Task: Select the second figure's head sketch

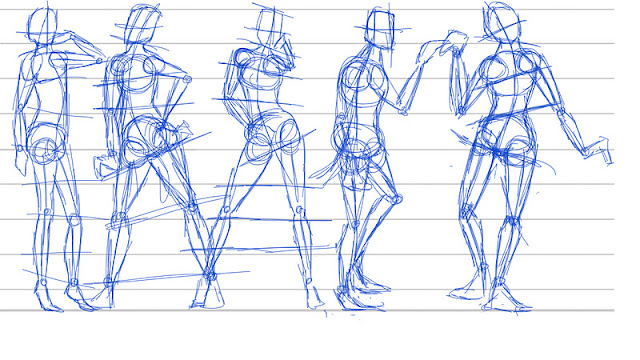Action: pyautogui.click(x=141, y=25)
